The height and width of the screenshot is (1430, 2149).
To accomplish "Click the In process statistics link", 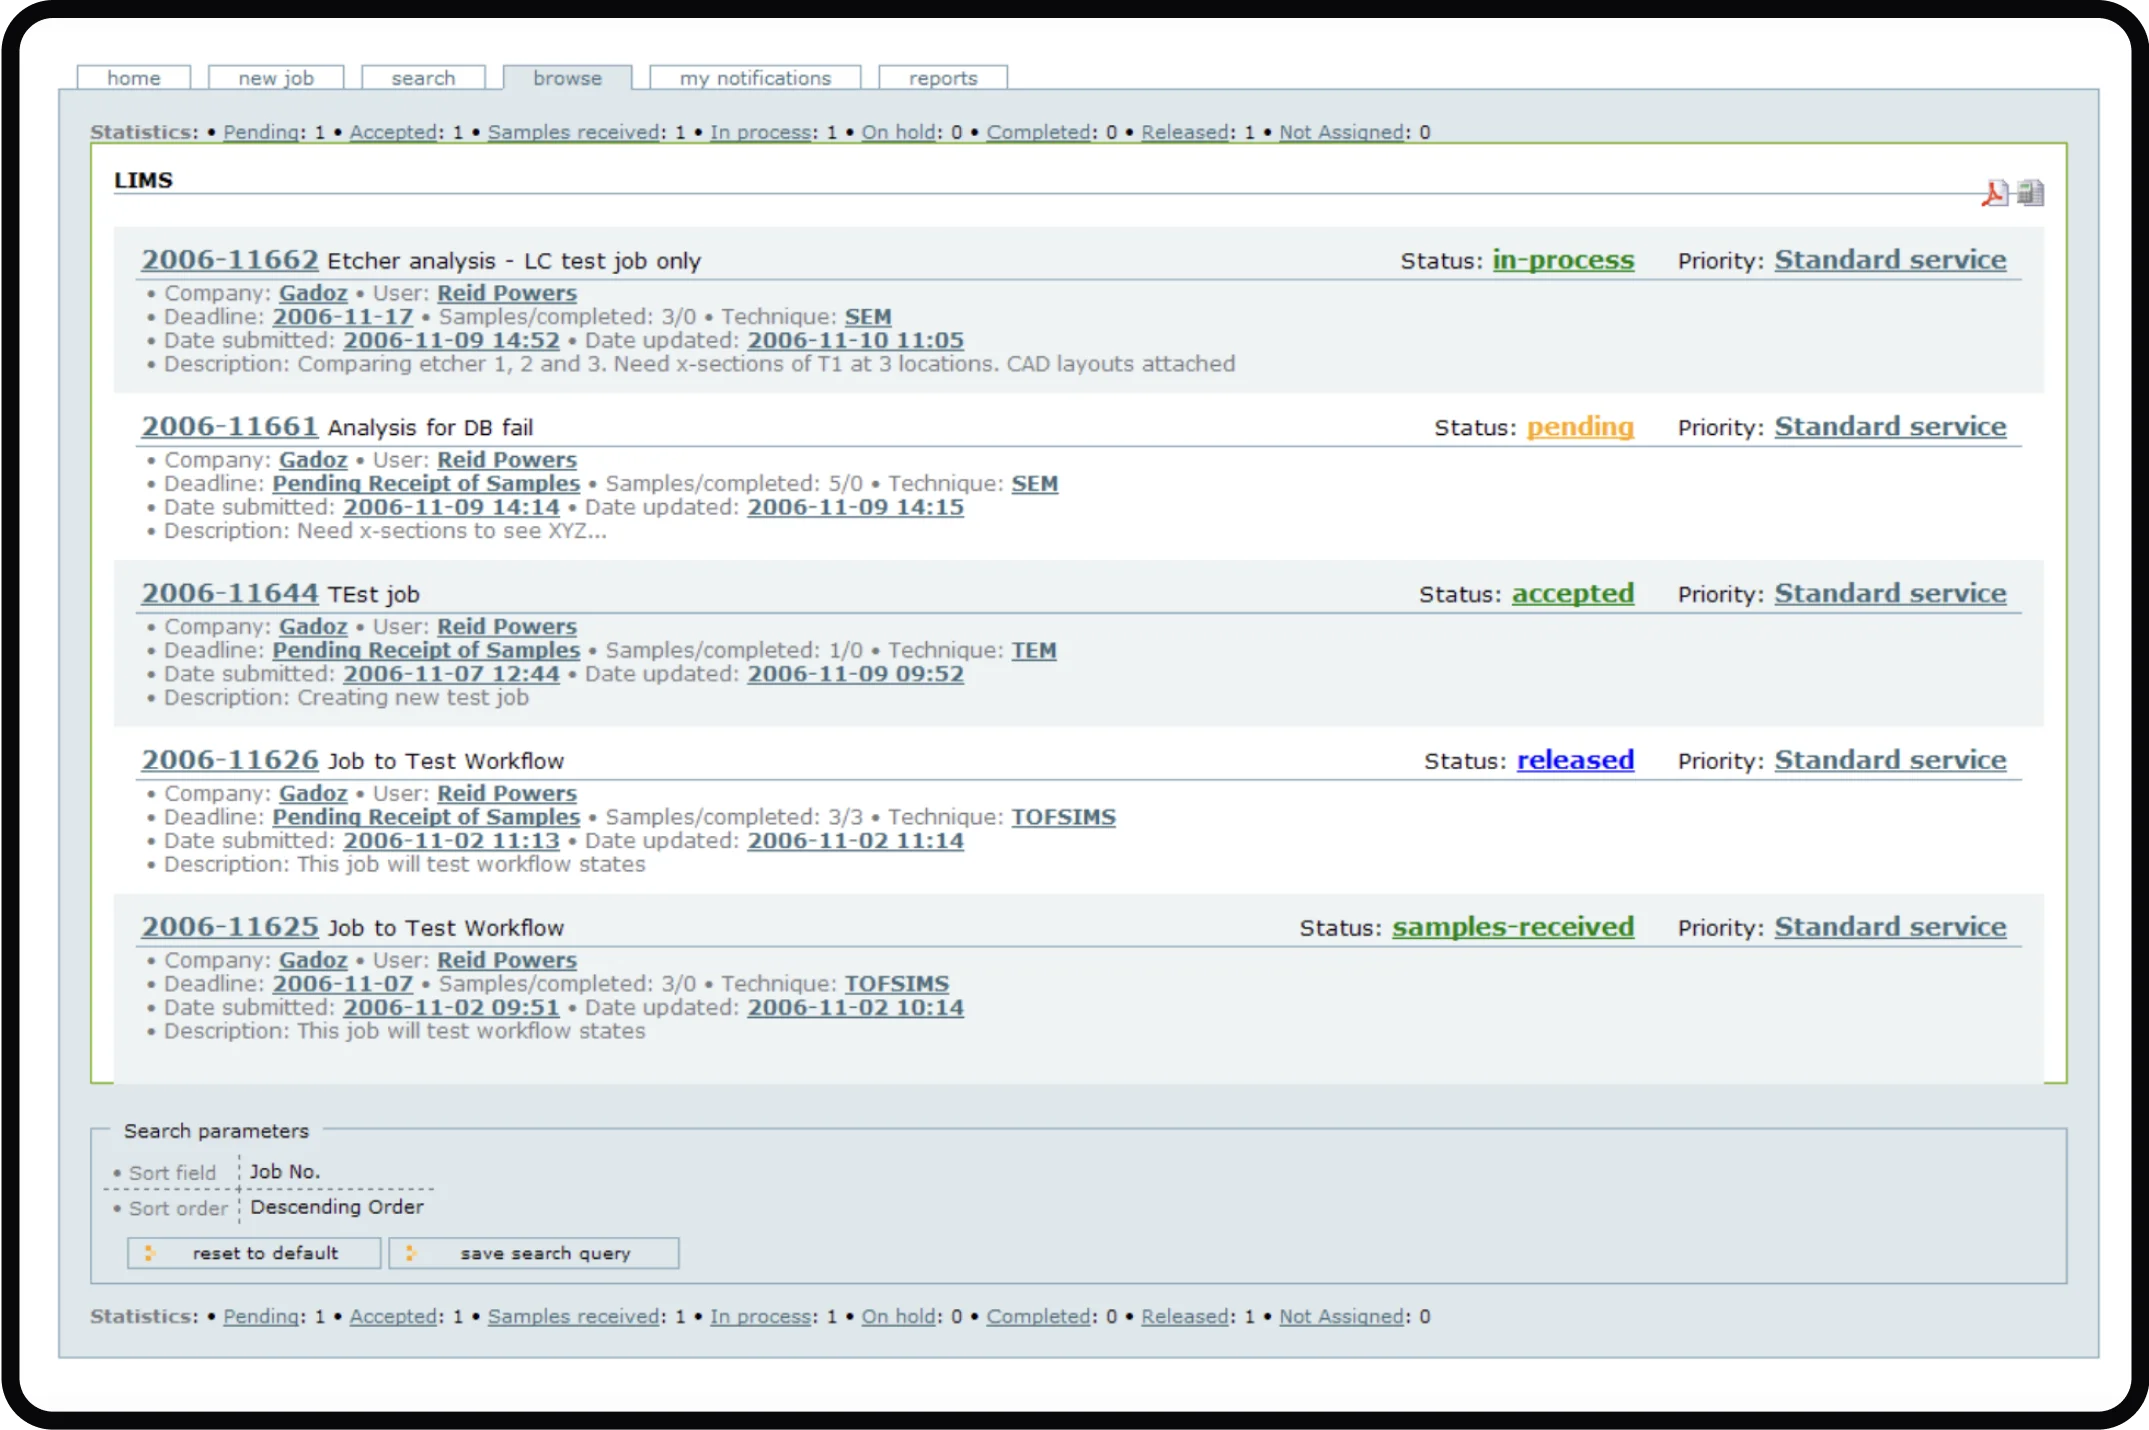I will (760, 131).
